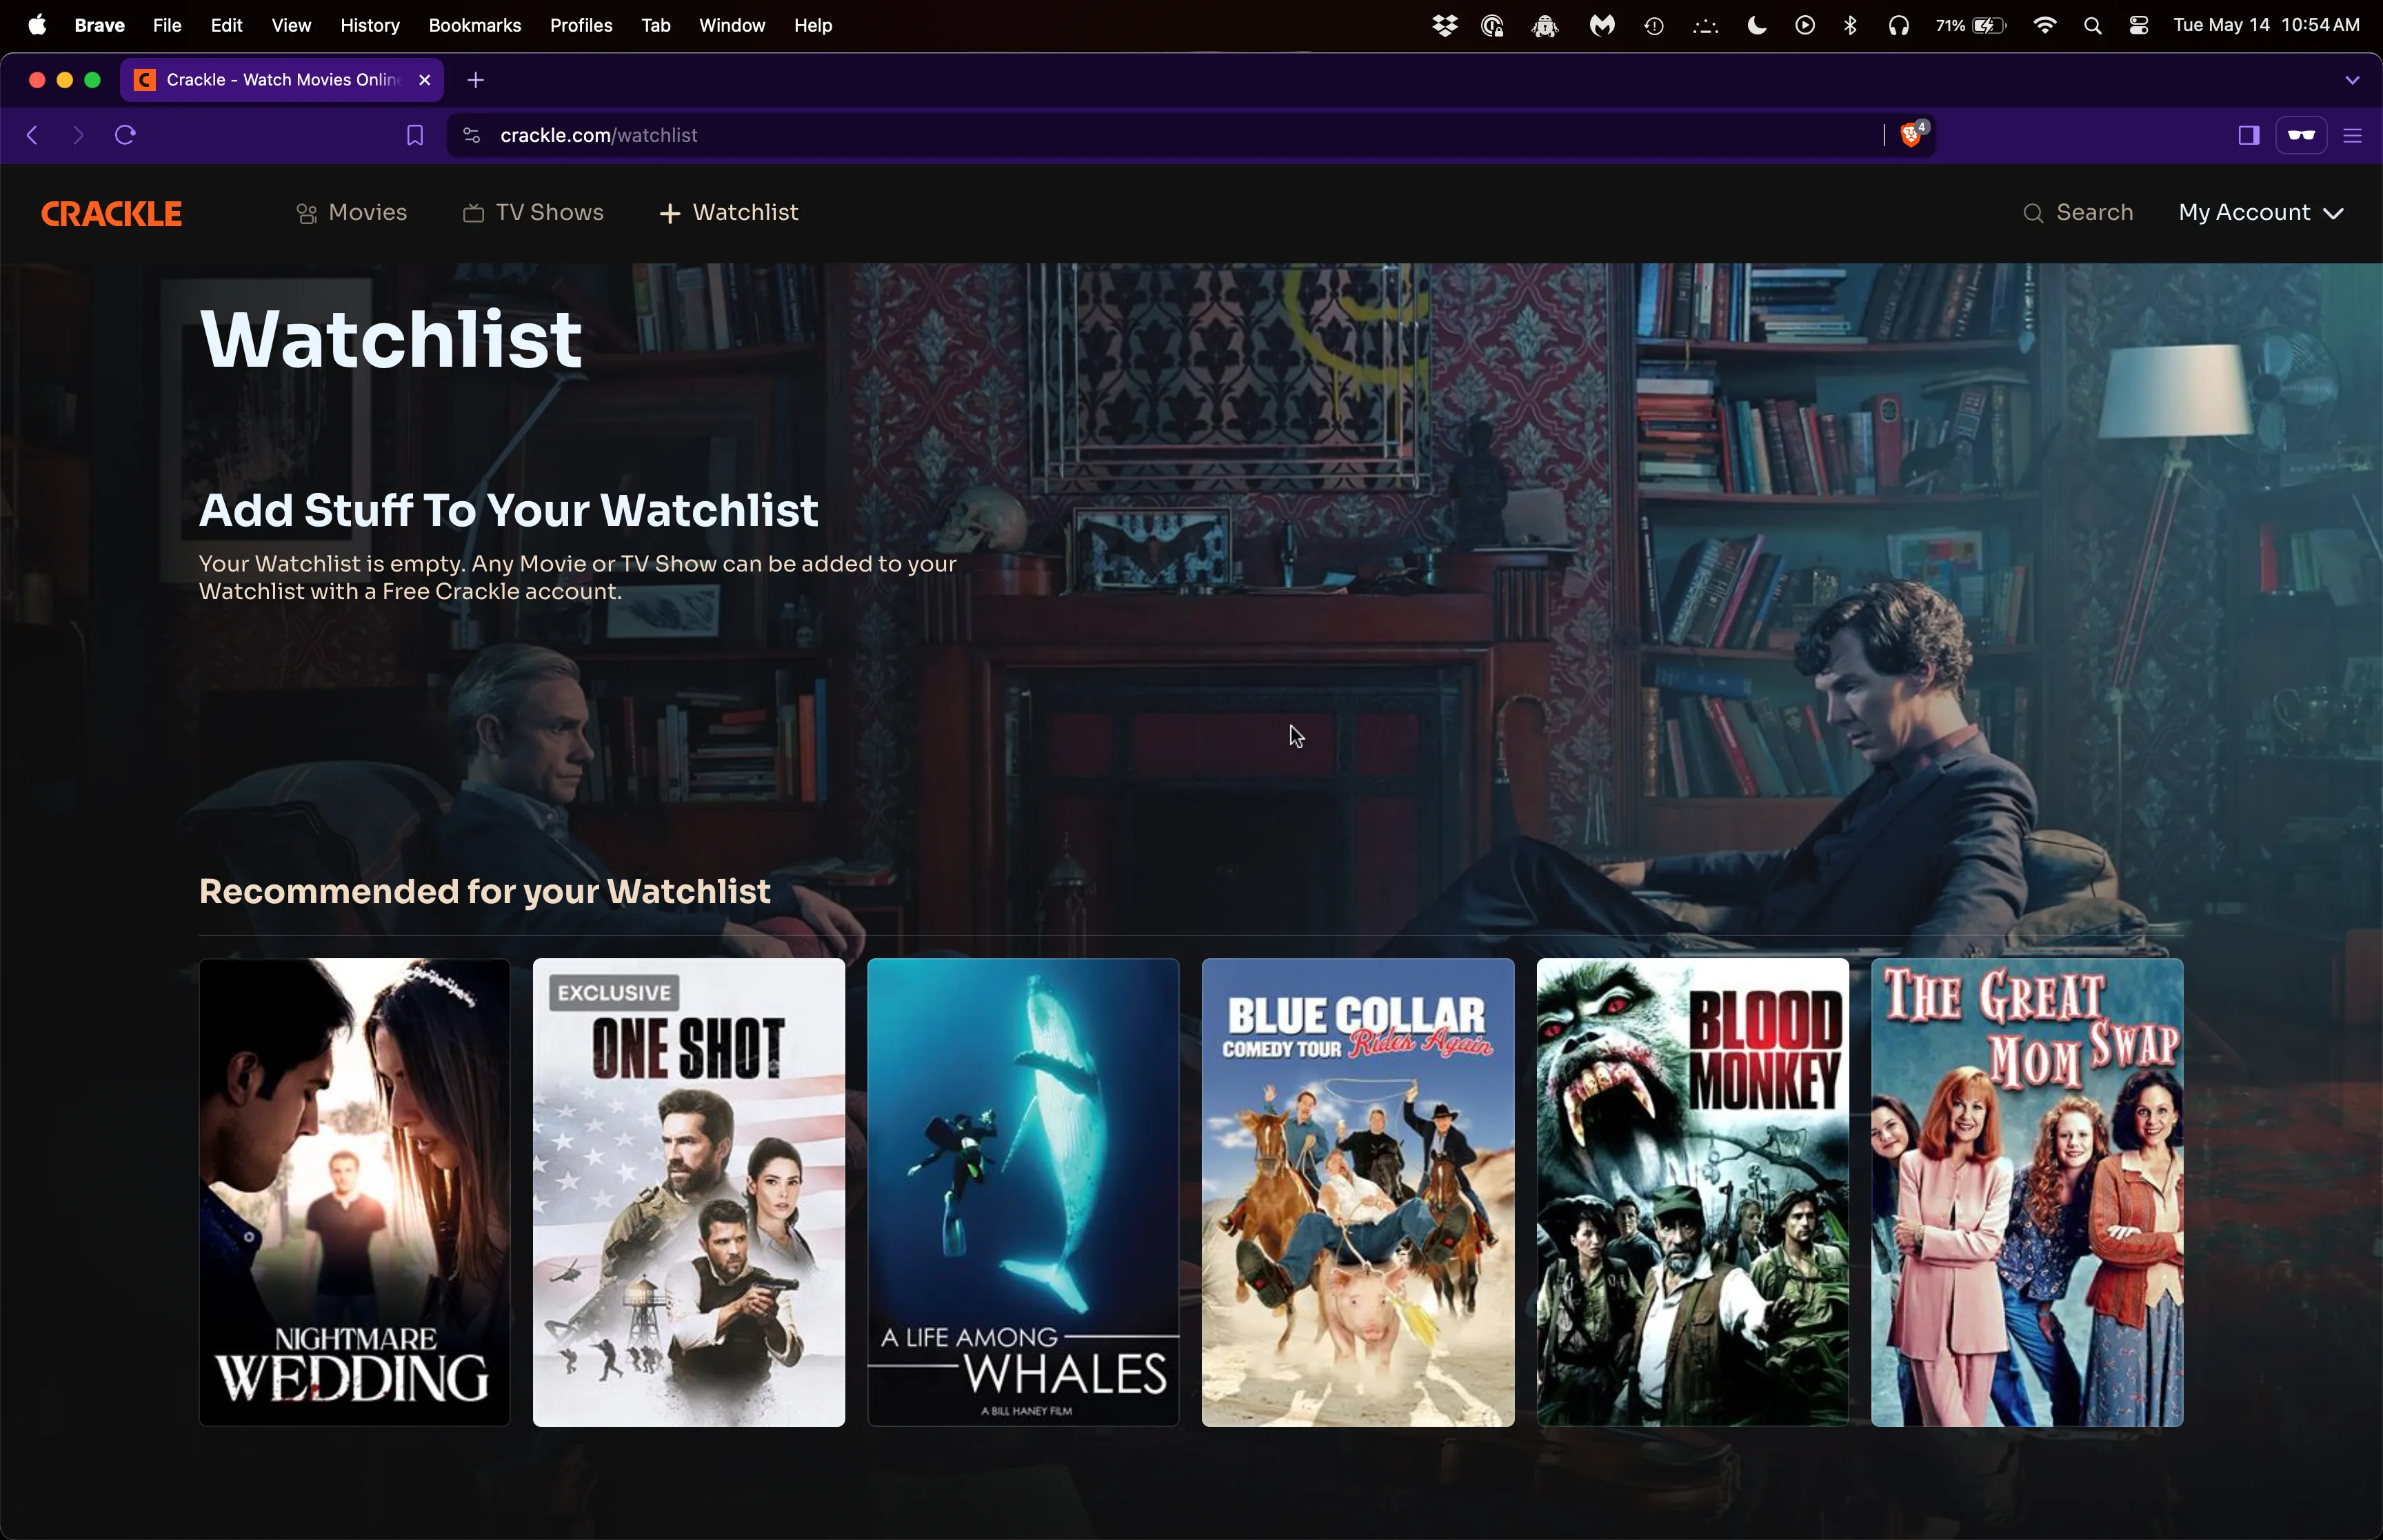Open the Nightmare Wedding poster
2383x1540 pixels.
pos(354,1192)
